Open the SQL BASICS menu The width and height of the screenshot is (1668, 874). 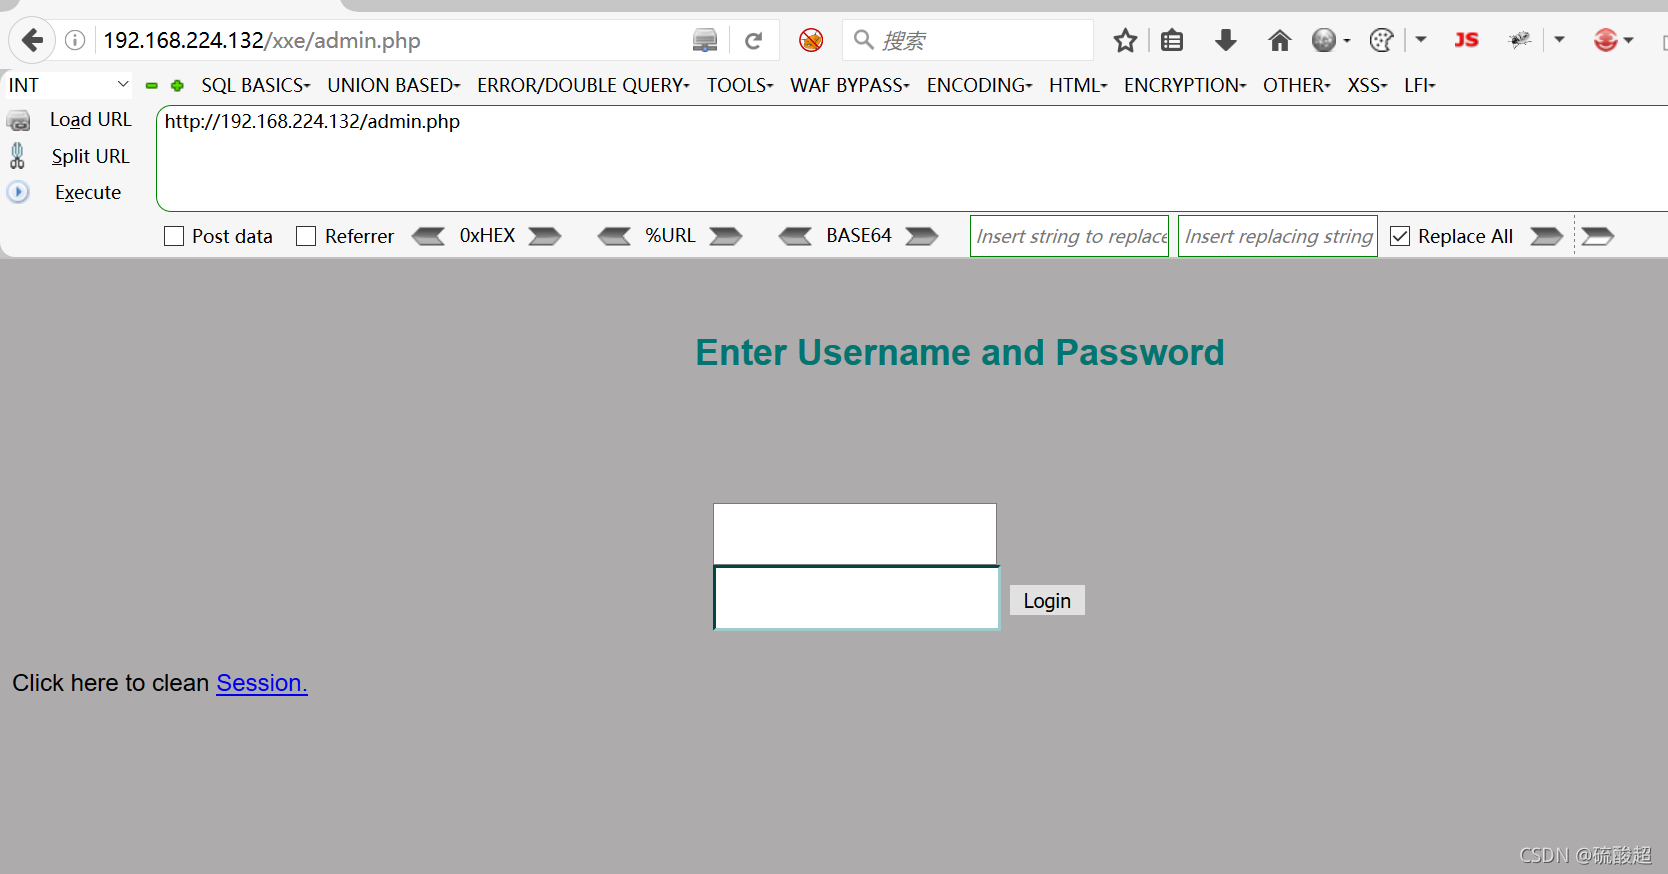(256, 85)
